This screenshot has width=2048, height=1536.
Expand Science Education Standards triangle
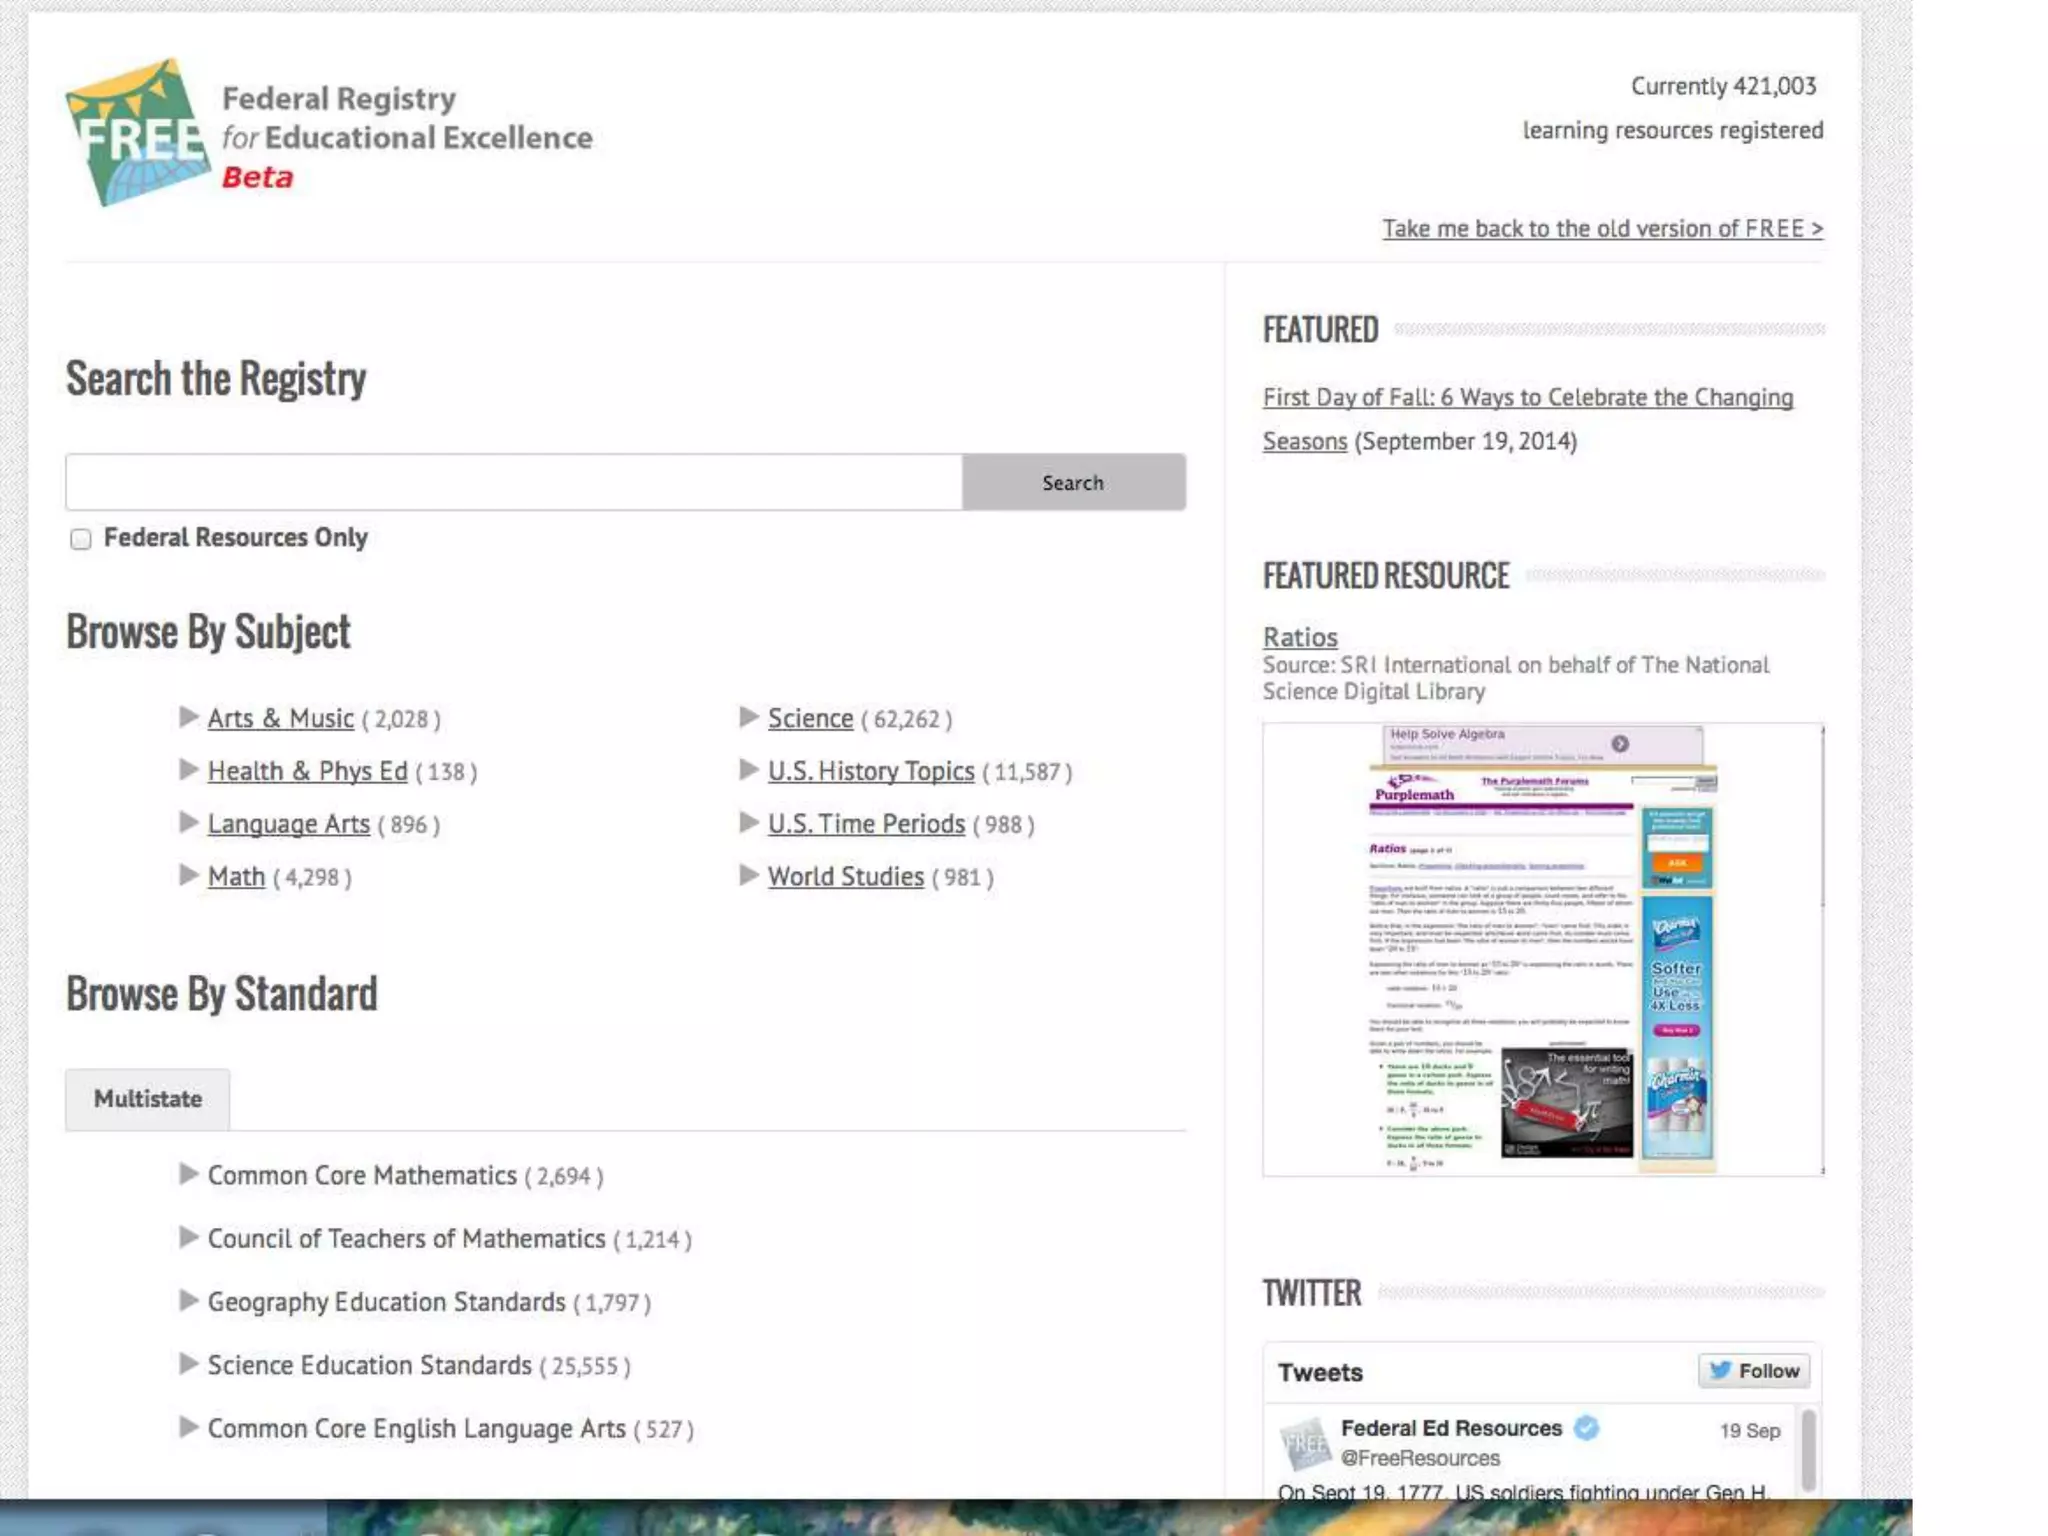click(x=188, y=1364)
